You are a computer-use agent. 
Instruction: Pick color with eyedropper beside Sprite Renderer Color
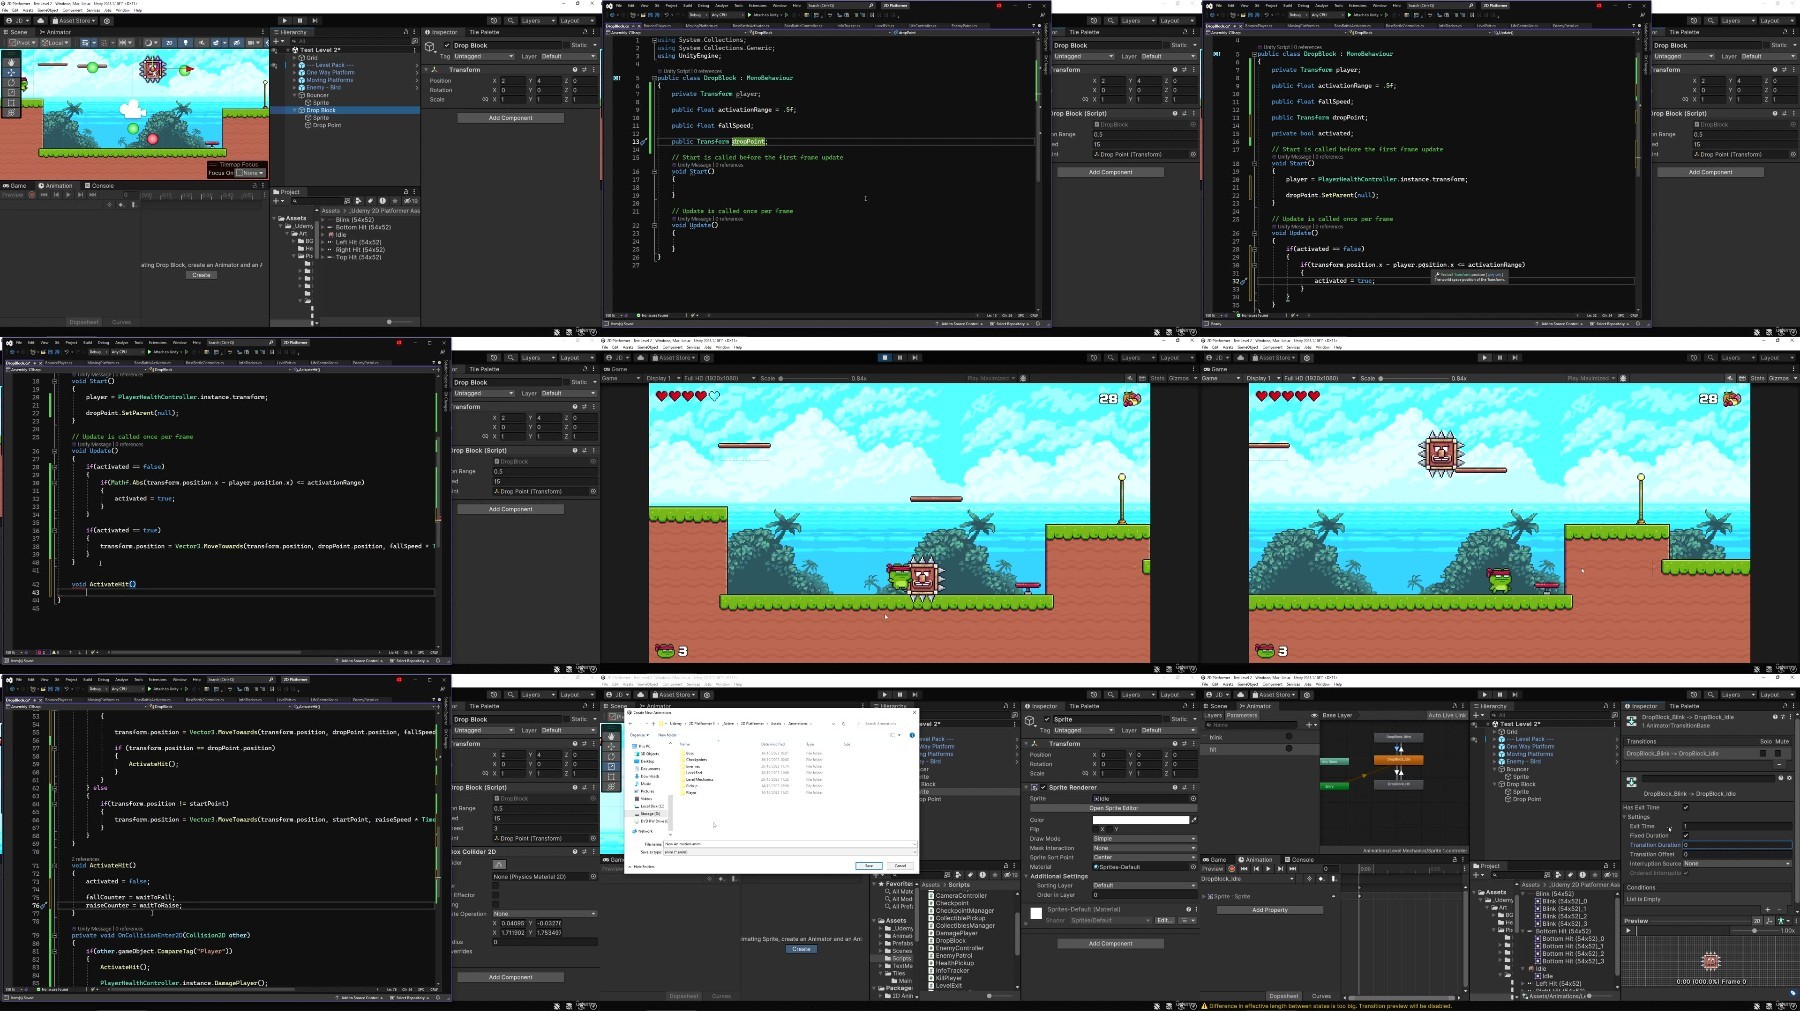coord(1194,820)
